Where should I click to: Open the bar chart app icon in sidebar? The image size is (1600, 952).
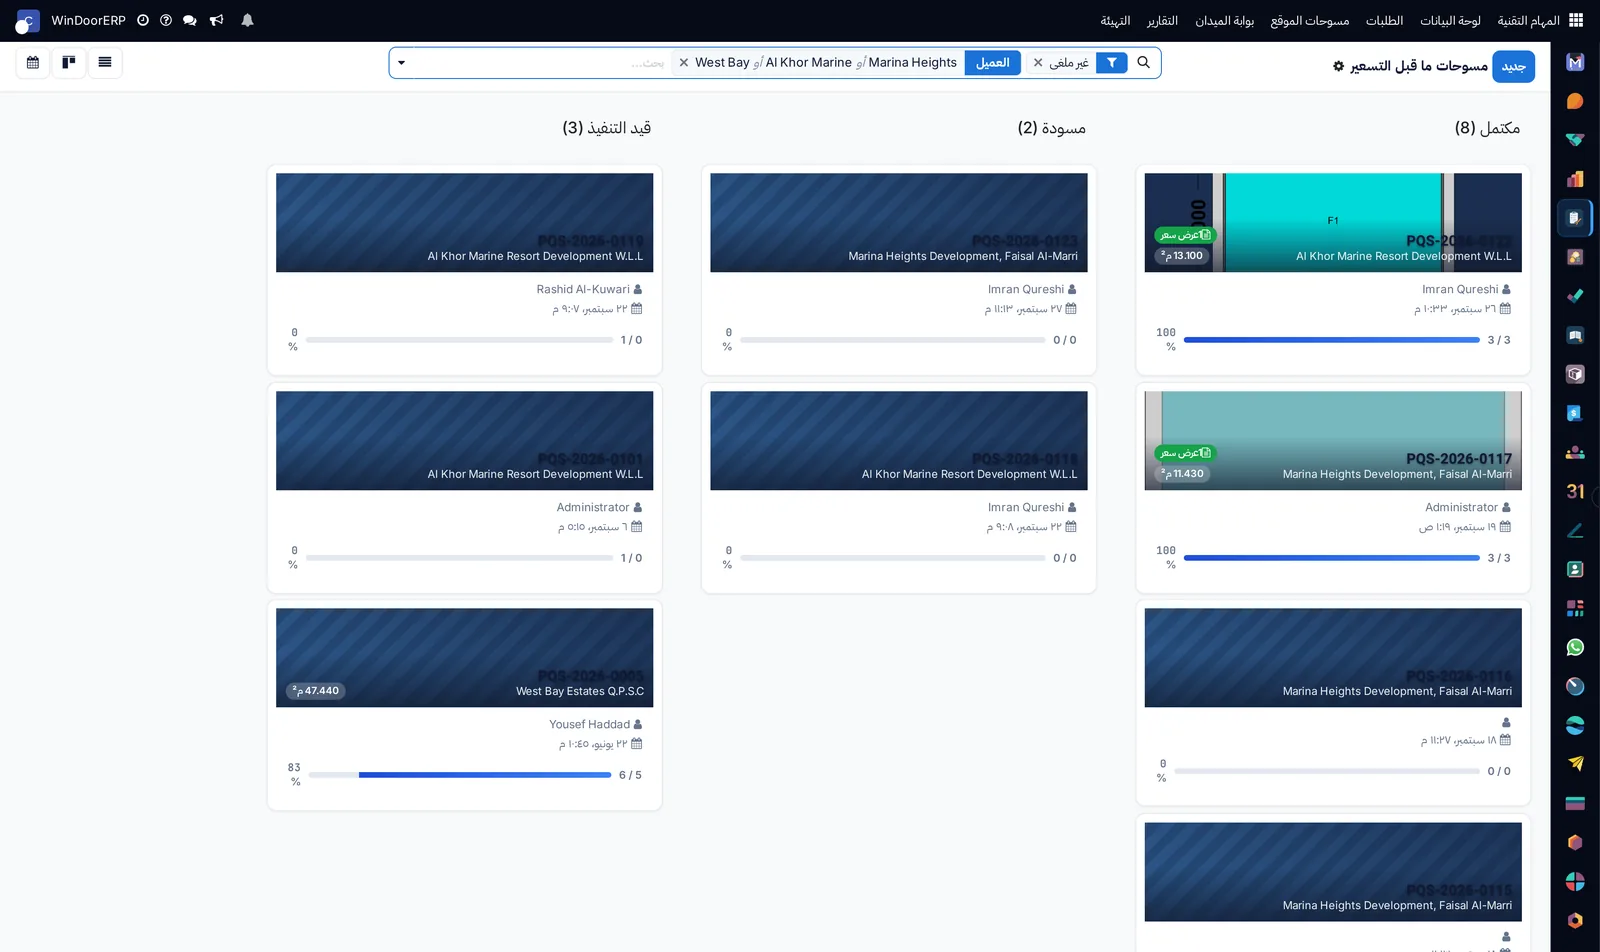click(x=1575, y=179)
